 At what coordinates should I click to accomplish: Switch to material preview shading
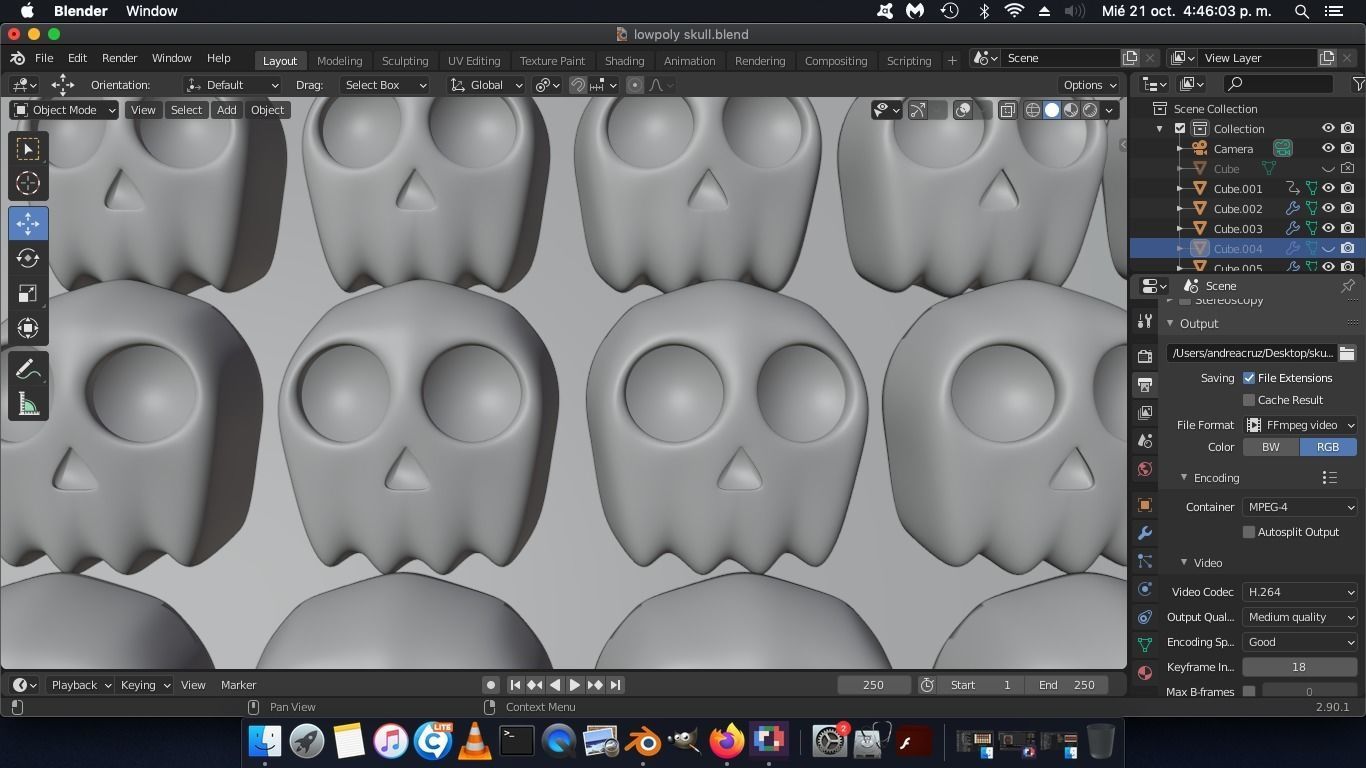(1071, 110)
